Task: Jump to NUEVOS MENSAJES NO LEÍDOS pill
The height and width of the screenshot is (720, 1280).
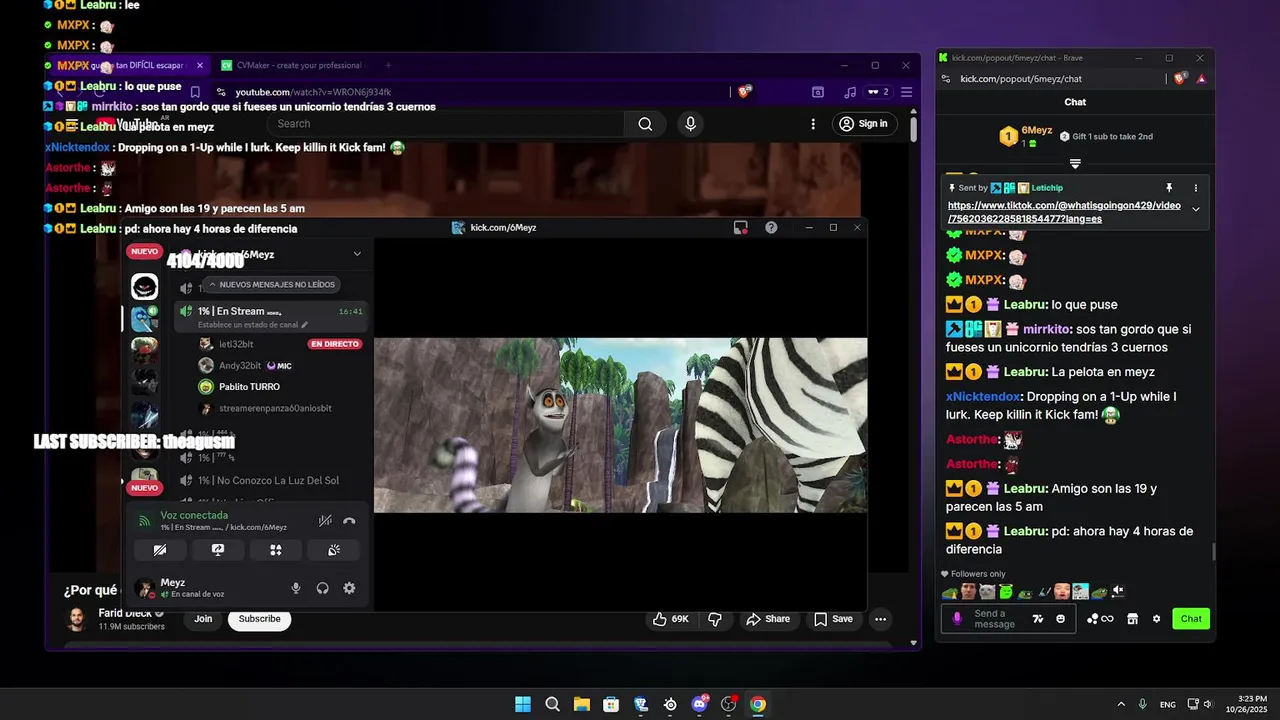Action: (x=272, y=285)
